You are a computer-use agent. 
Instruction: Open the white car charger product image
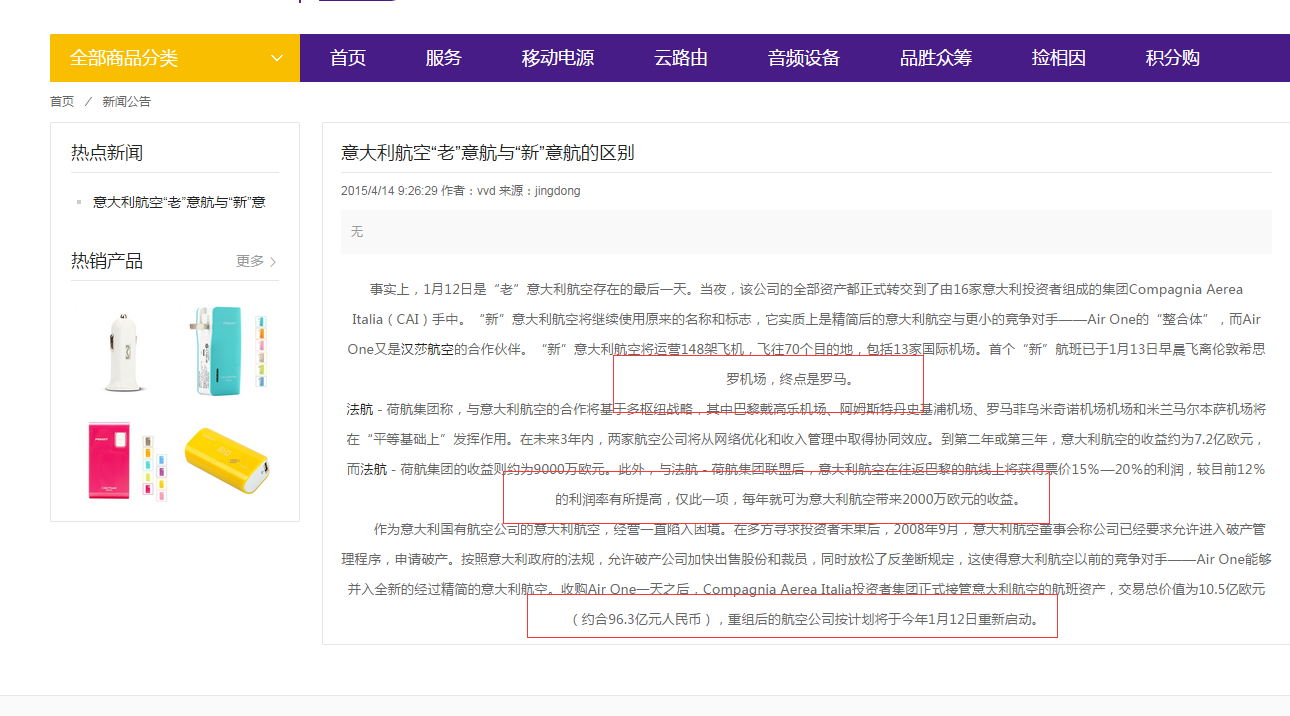click(119, 351)
